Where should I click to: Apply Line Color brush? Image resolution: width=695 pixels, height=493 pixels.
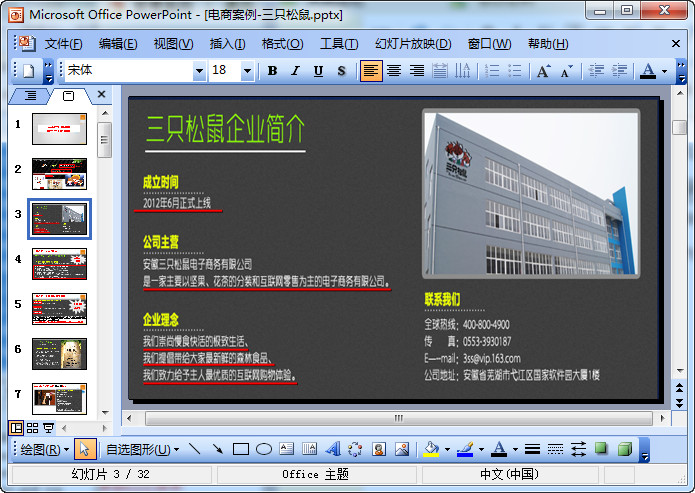tap(465, 449)
